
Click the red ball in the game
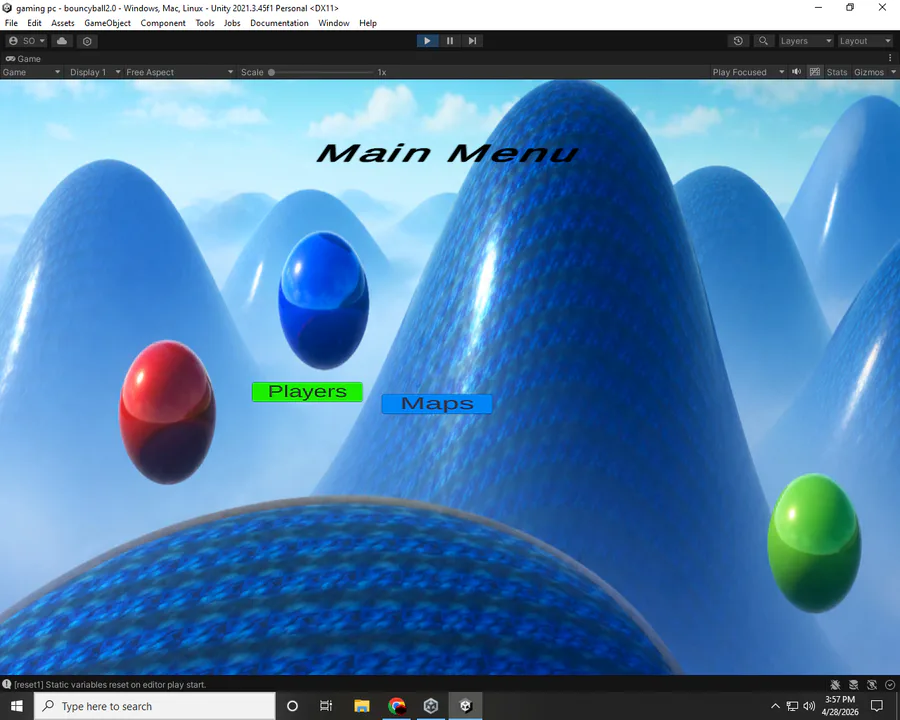tap(167, 412)
